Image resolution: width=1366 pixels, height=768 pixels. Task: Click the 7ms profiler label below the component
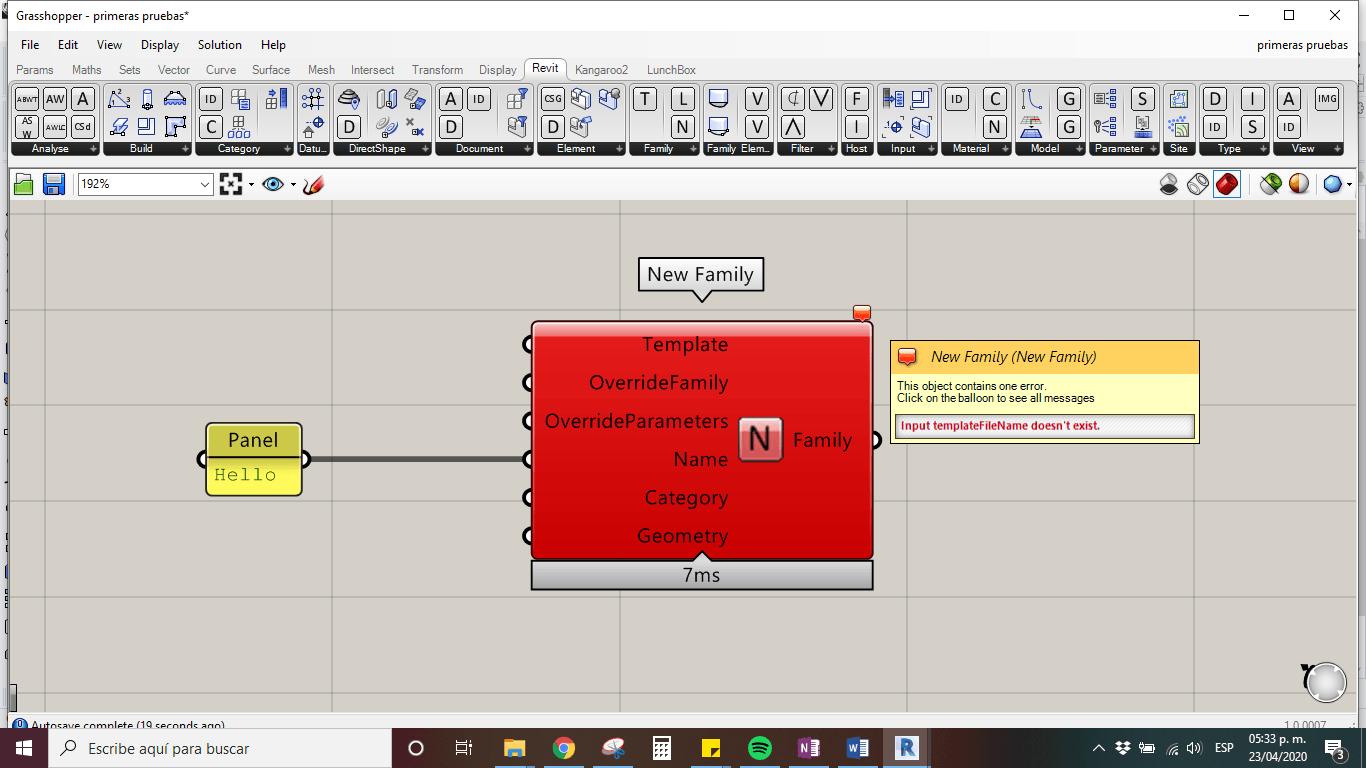point(702,575)
